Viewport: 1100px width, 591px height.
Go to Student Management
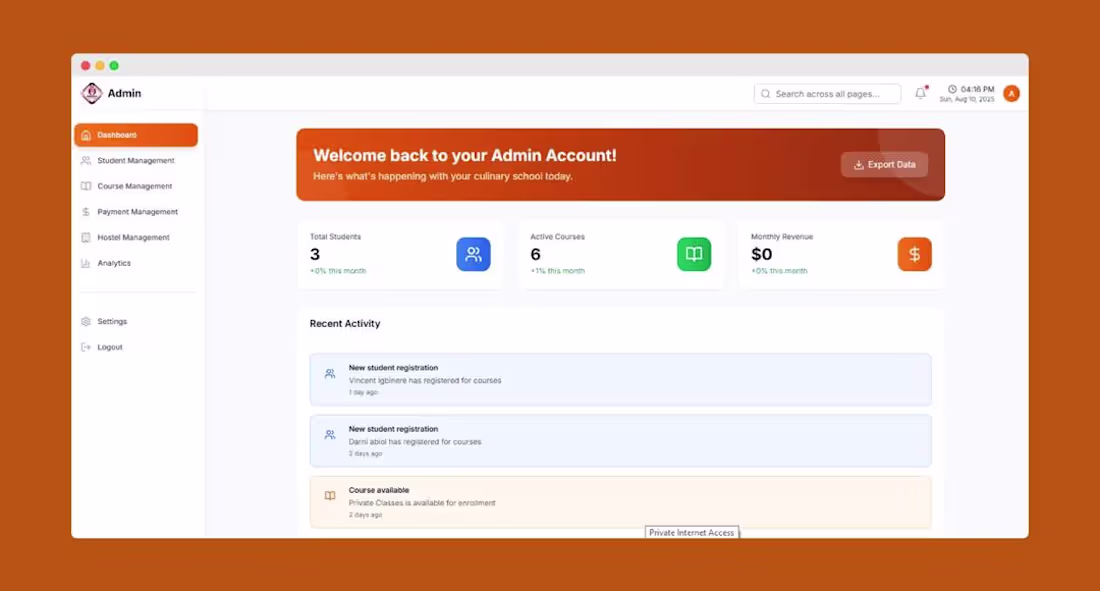[136, 161]
